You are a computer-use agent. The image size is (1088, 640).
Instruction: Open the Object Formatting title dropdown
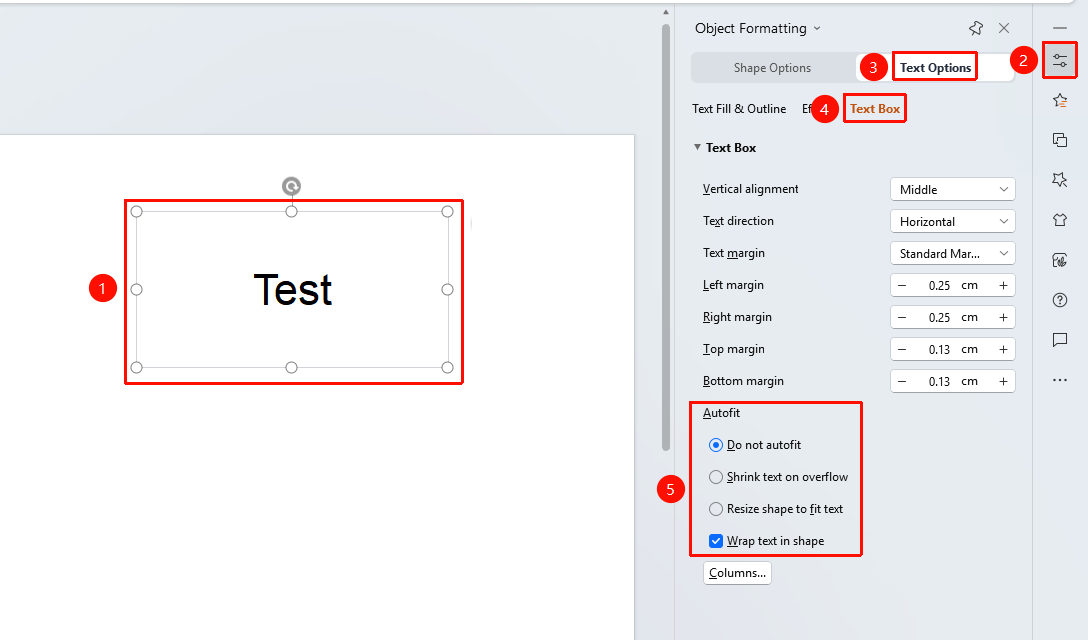pos(817,28)
